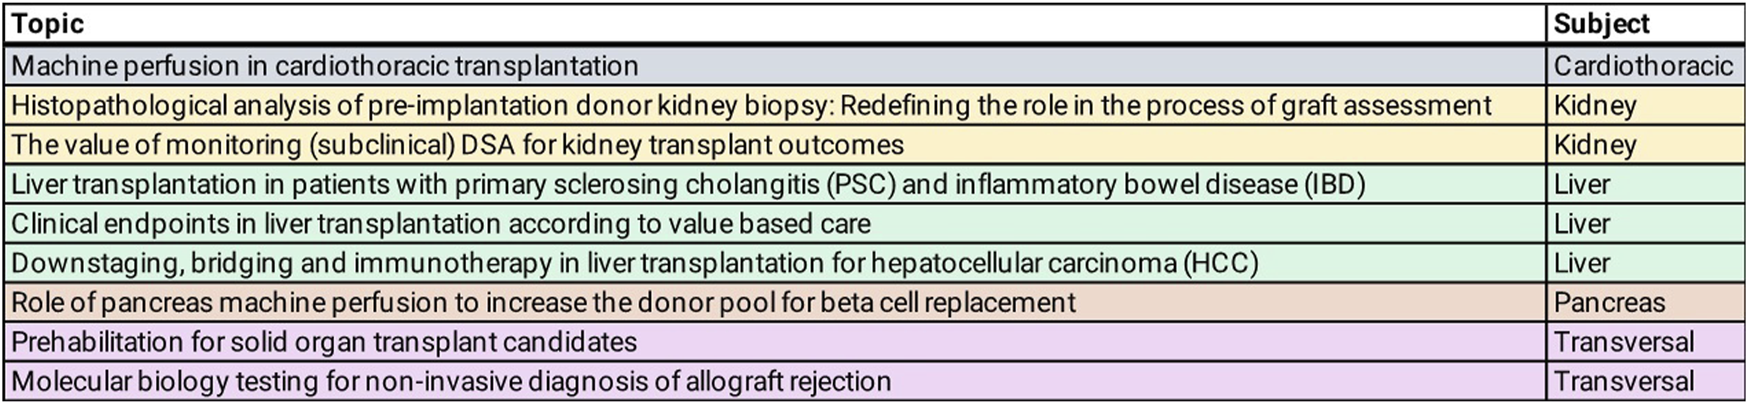Click the Cardiothoracic subject cell

1645,66
